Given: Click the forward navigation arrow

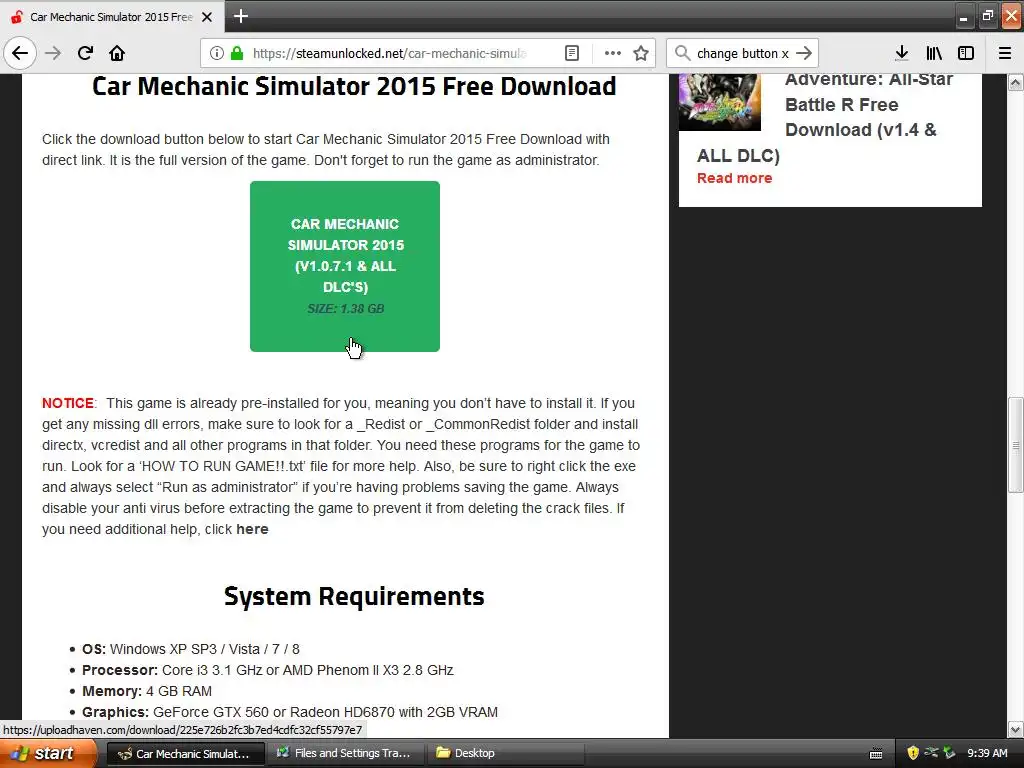Looking at the screenshot, I should (x=53, y=53).
